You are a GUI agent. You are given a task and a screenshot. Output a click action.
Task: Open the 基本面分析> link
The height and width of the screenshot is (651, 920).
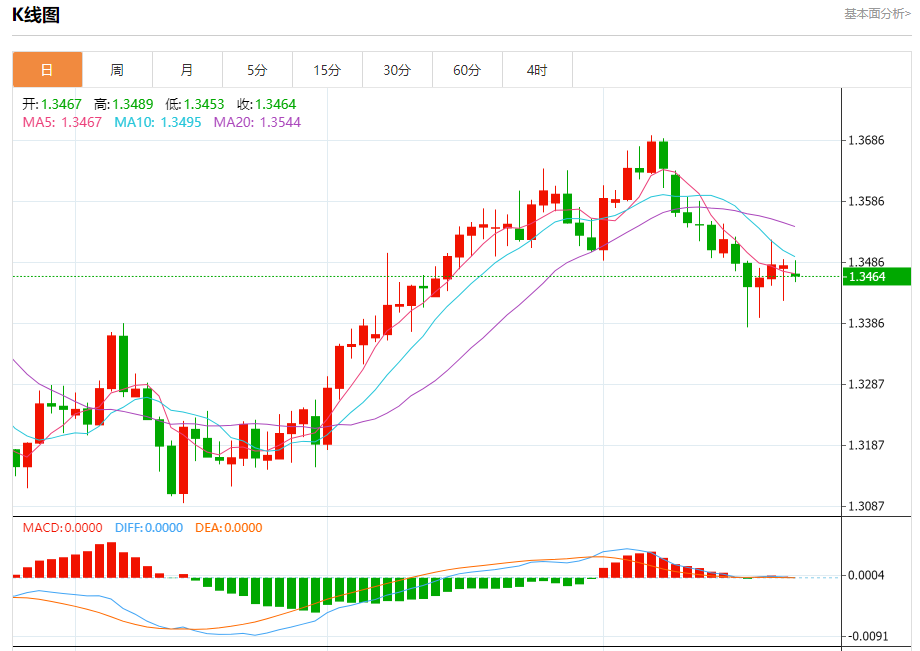point(877,13)
